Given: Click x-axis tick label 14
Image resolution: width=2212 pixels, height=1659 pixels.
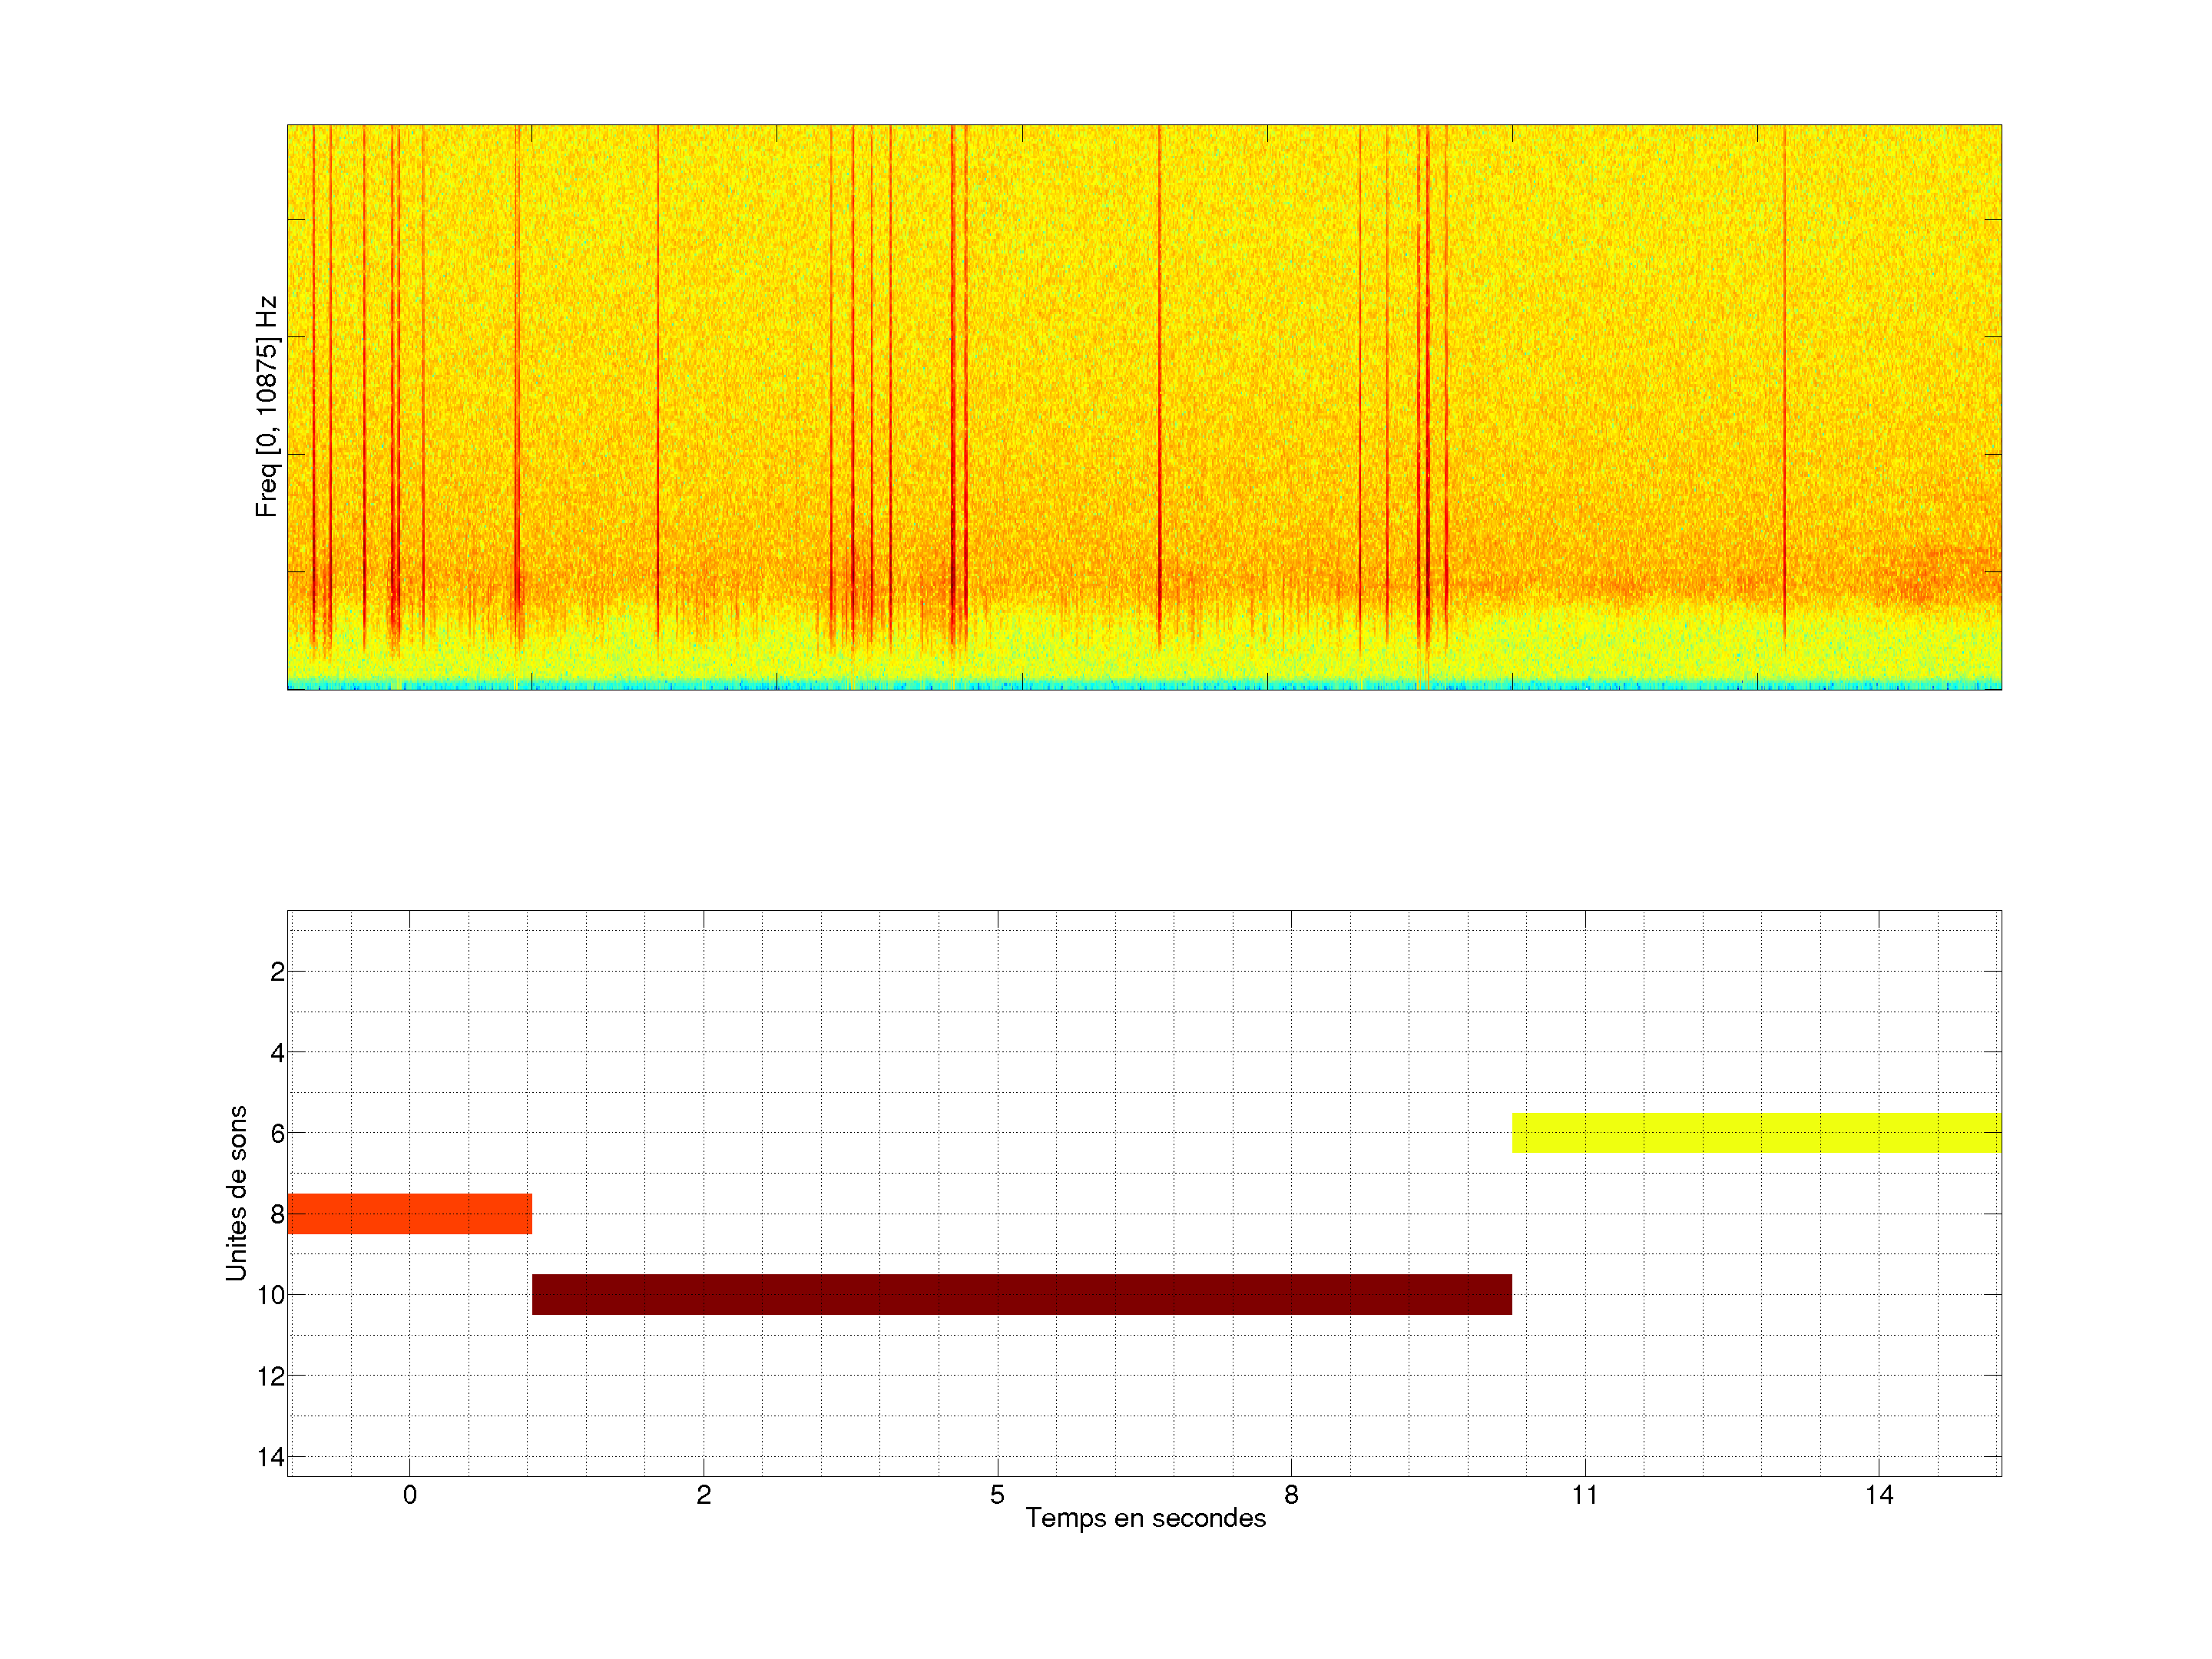Looking at the screenshot, I should click(x=1878, y=1495).
